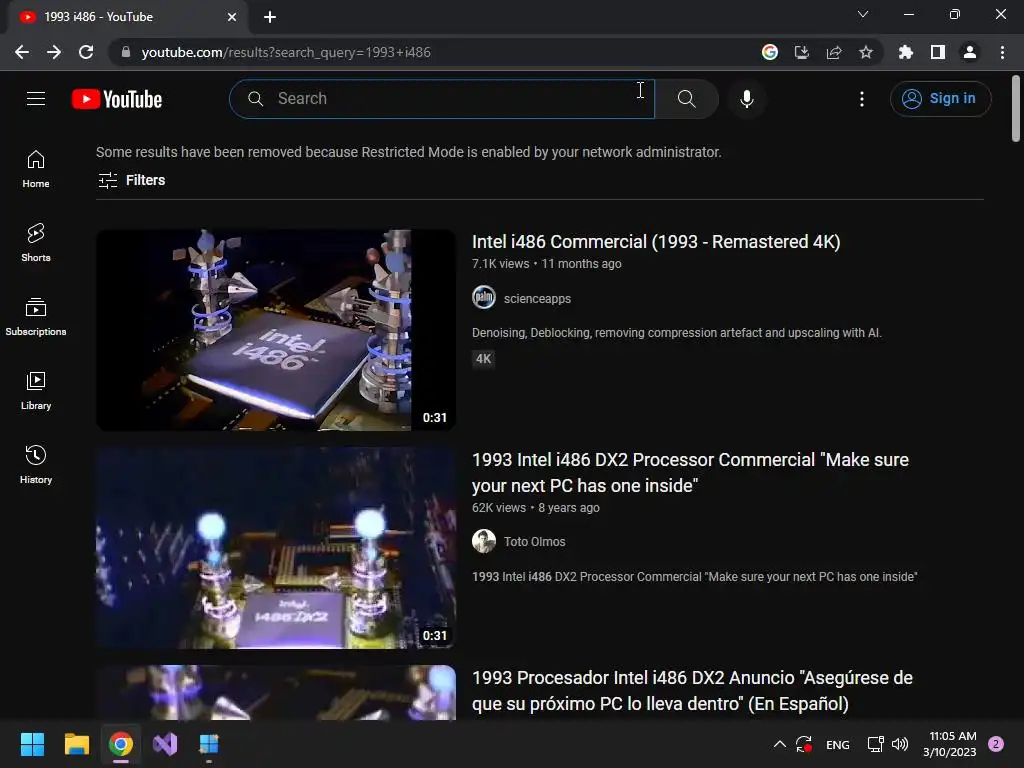The width and height of the screenshot is (1024, 768).
Task: Start voice search with microphone icon
Action: point(747,99)
